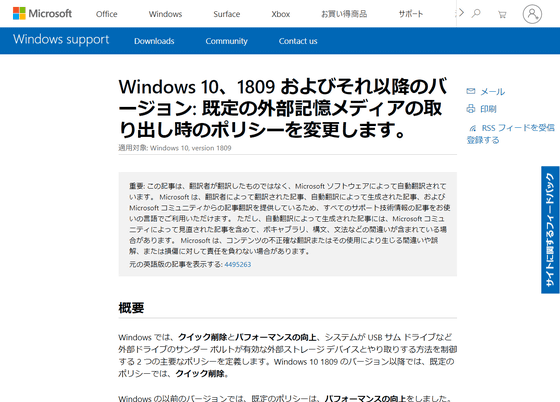The image size is (560, 402).
Task: Open the Community tab
Action: (226, 41)
